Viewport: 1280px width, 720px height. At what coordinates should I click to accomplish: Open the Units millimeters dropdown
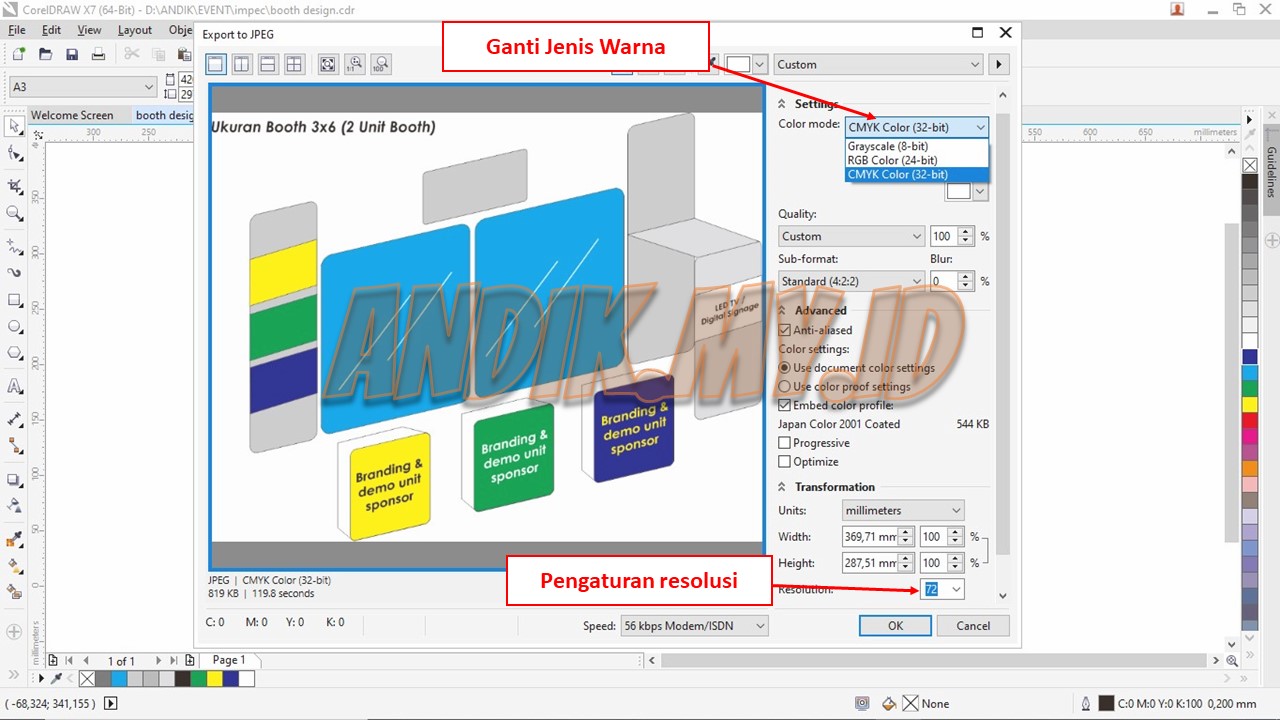(902, 510)
